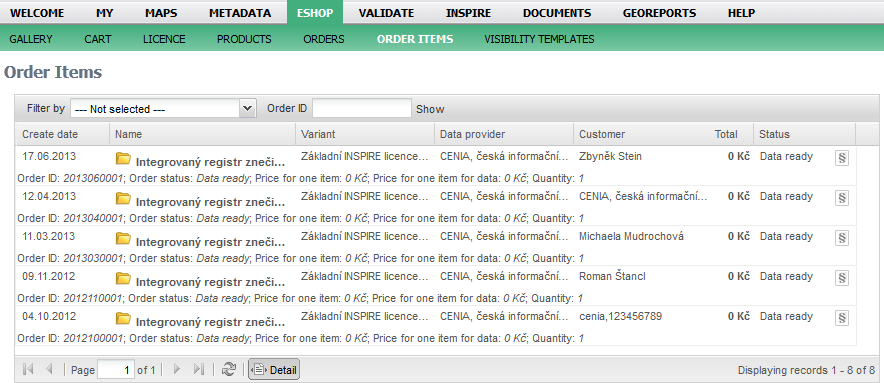Go to previous page in pager
The height and width of the screenshot is (383, 884).
coord(48,369)
